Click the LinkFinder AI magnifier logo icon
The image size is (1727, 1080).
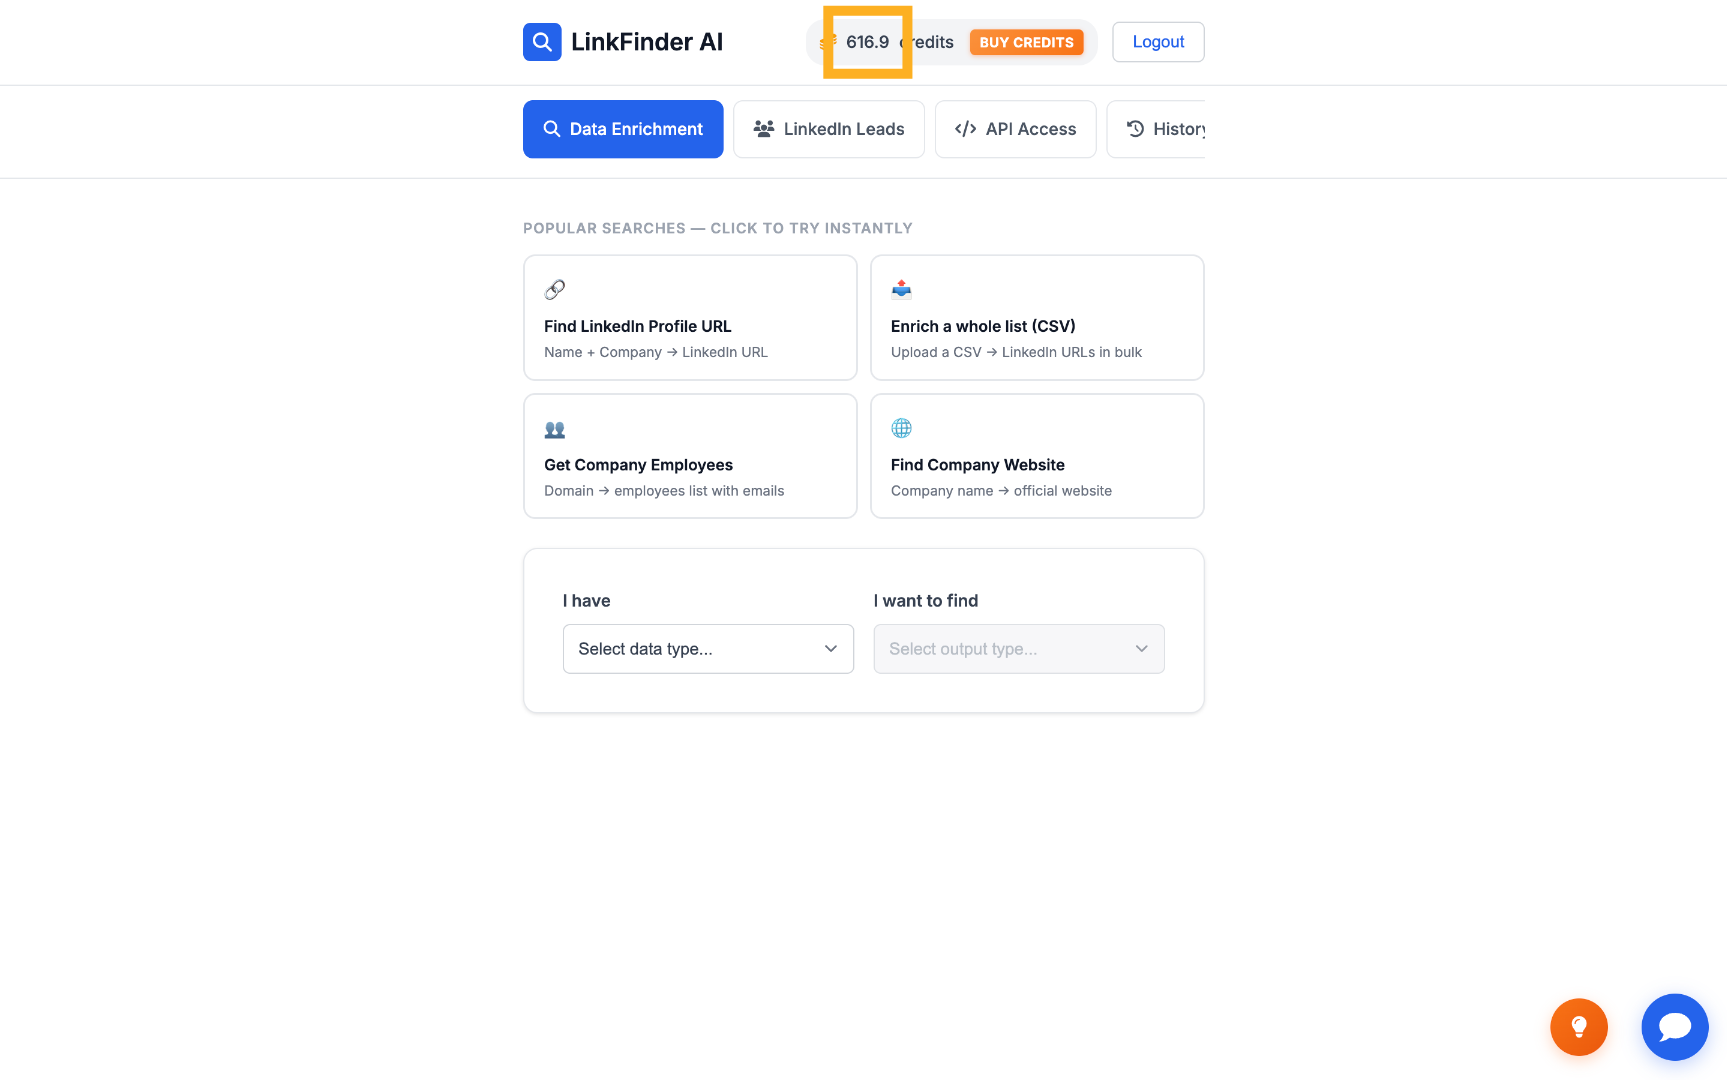click(542, 42)
